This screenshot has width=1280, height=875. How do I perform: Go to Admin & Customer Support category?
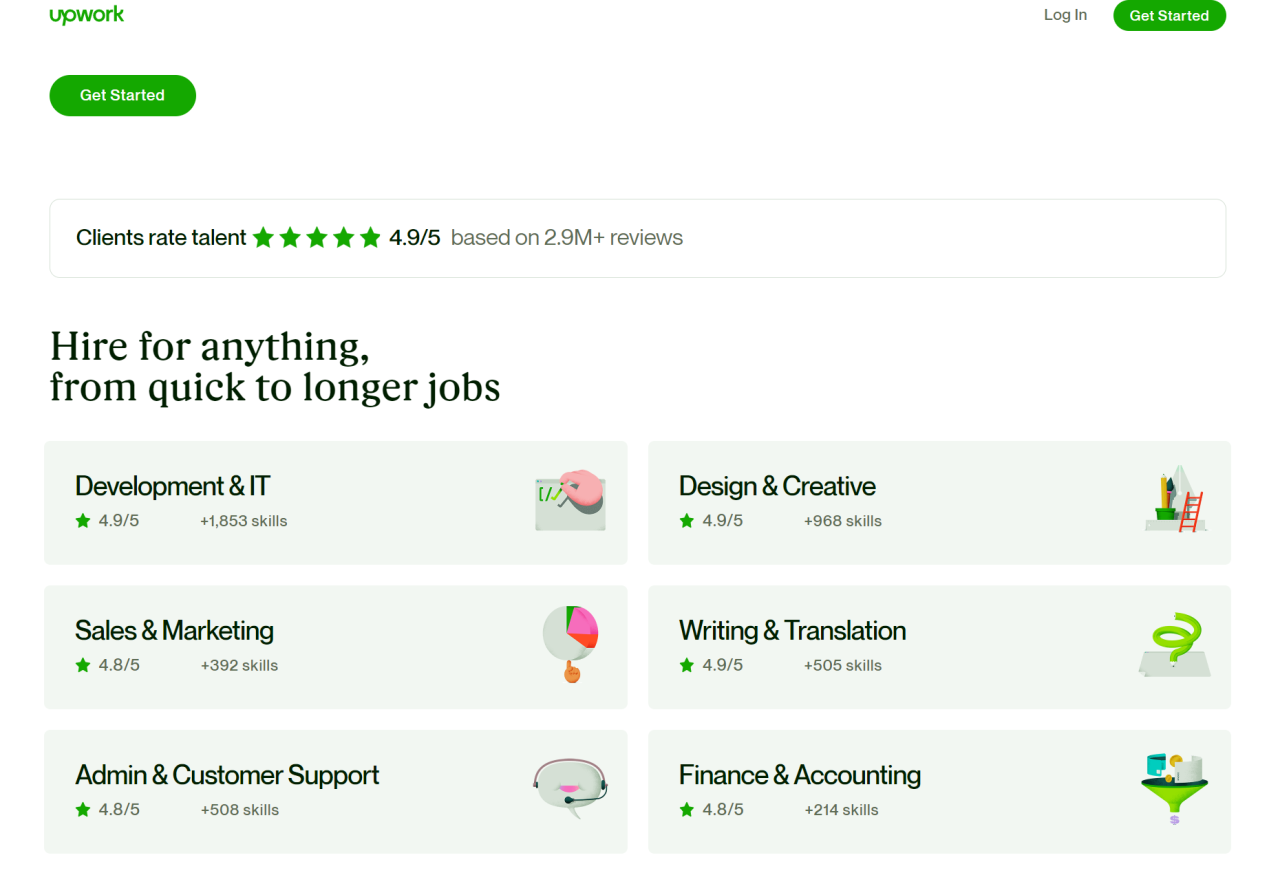(x=227, y=775)
